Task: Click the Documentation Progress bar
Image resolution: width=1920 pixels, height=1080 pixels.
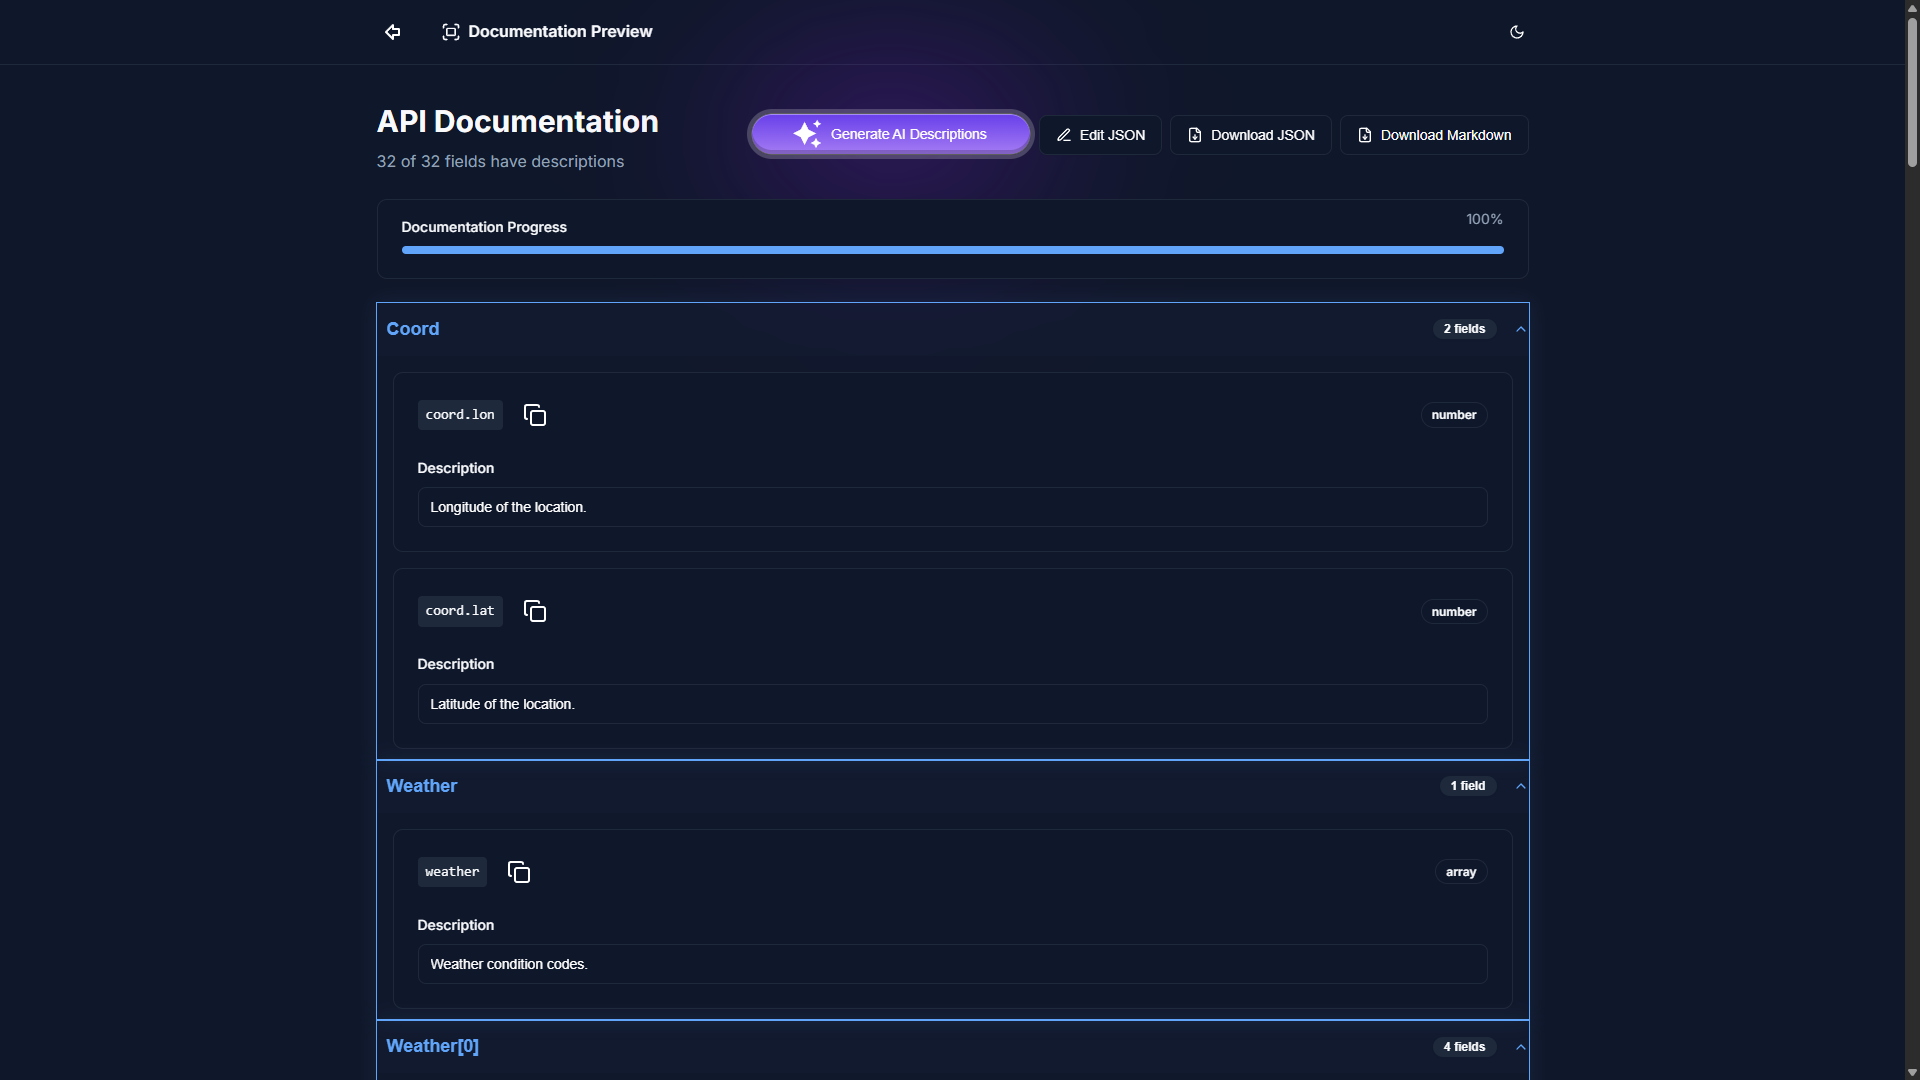Action: tap(951, 250)
